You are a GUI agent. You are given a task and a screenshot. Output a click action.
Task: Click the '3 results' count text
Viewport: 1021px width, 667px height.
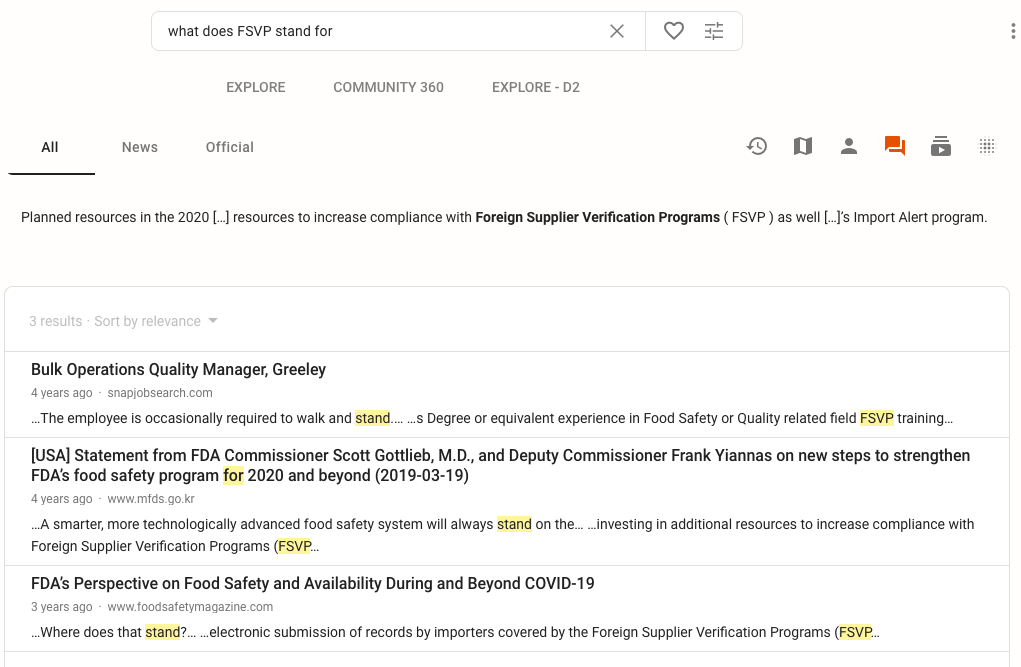coord(55,321)
